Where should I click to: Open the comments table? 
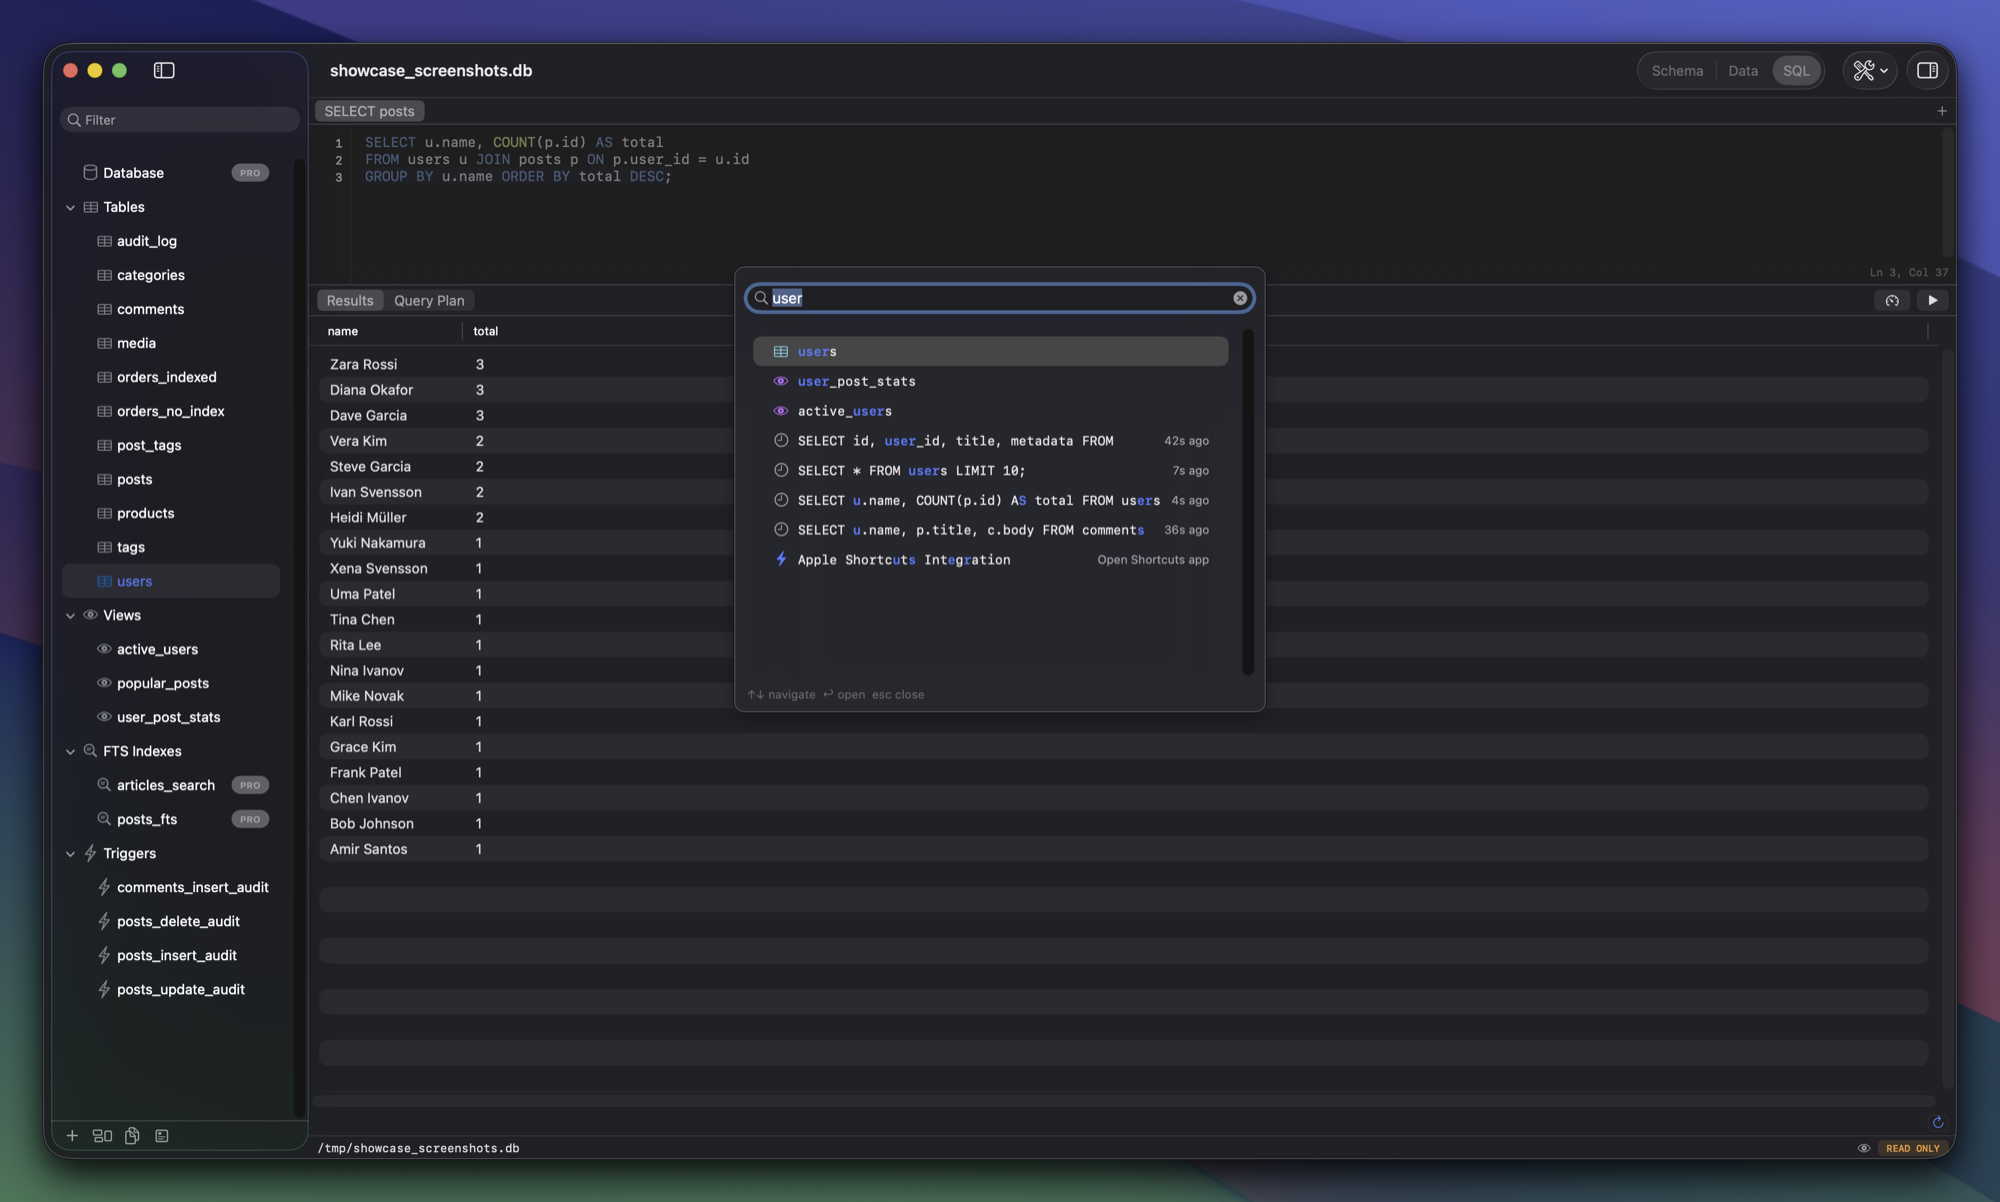171,309
